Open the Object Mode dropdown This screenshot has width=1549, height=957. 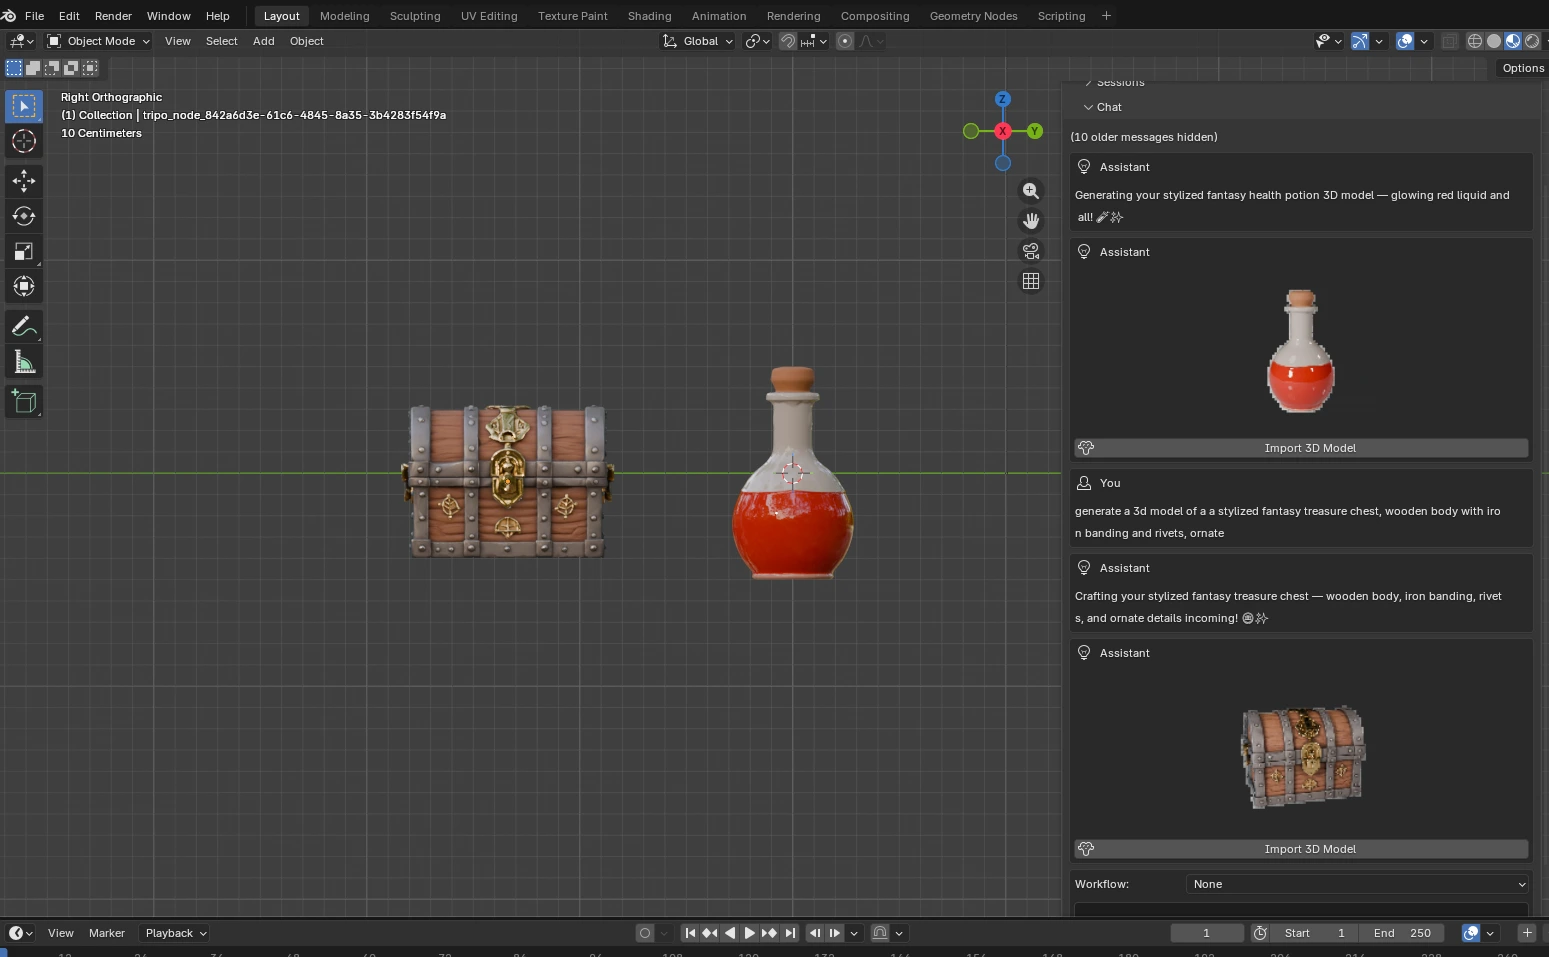pyautogui.click(x=99, y=41)
